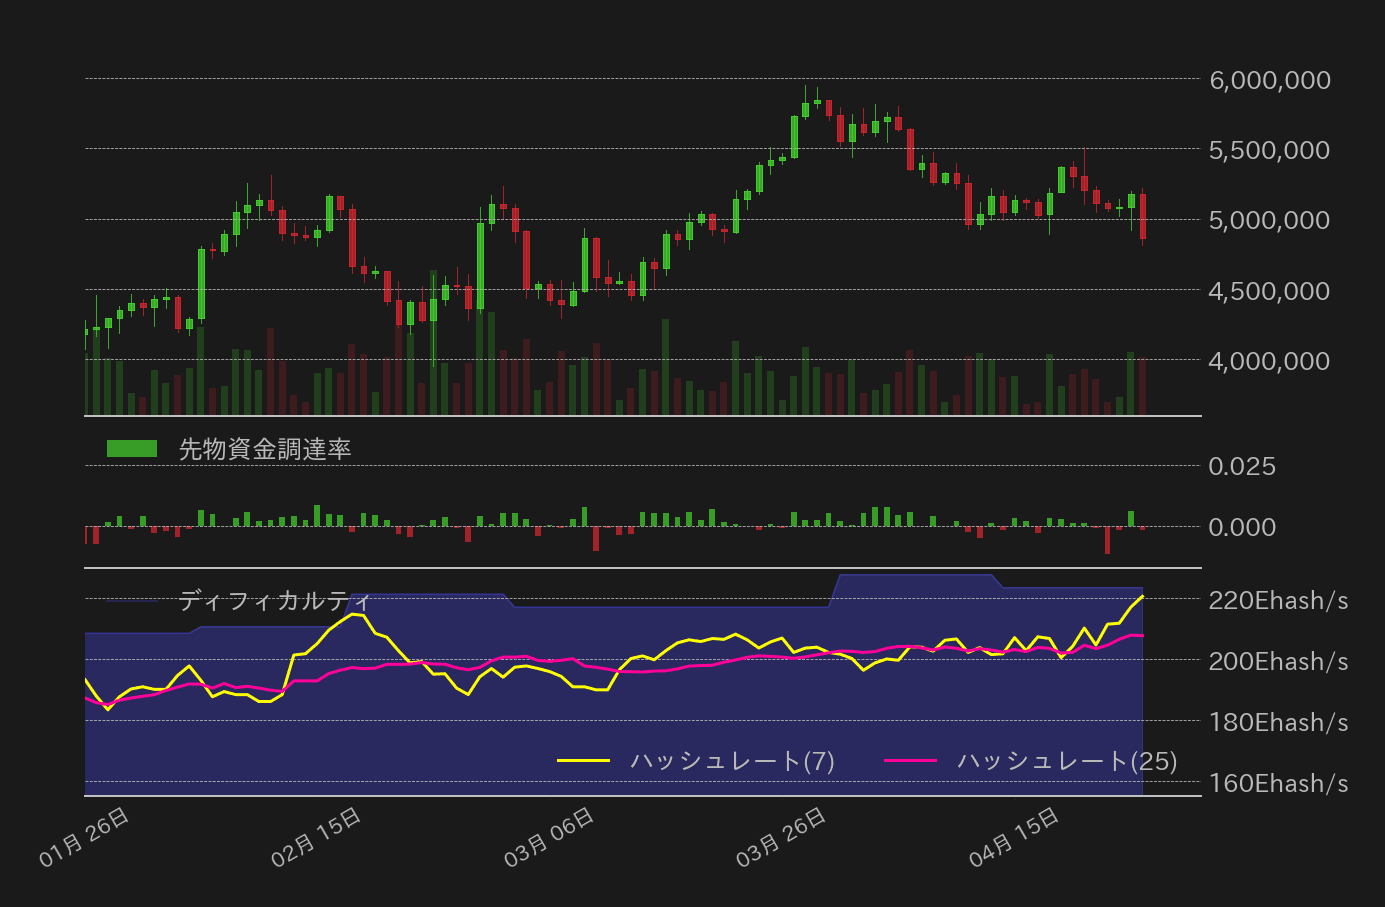Click the 0.000 funding rate baseline
The image size is (1385, 907).
1243,527
